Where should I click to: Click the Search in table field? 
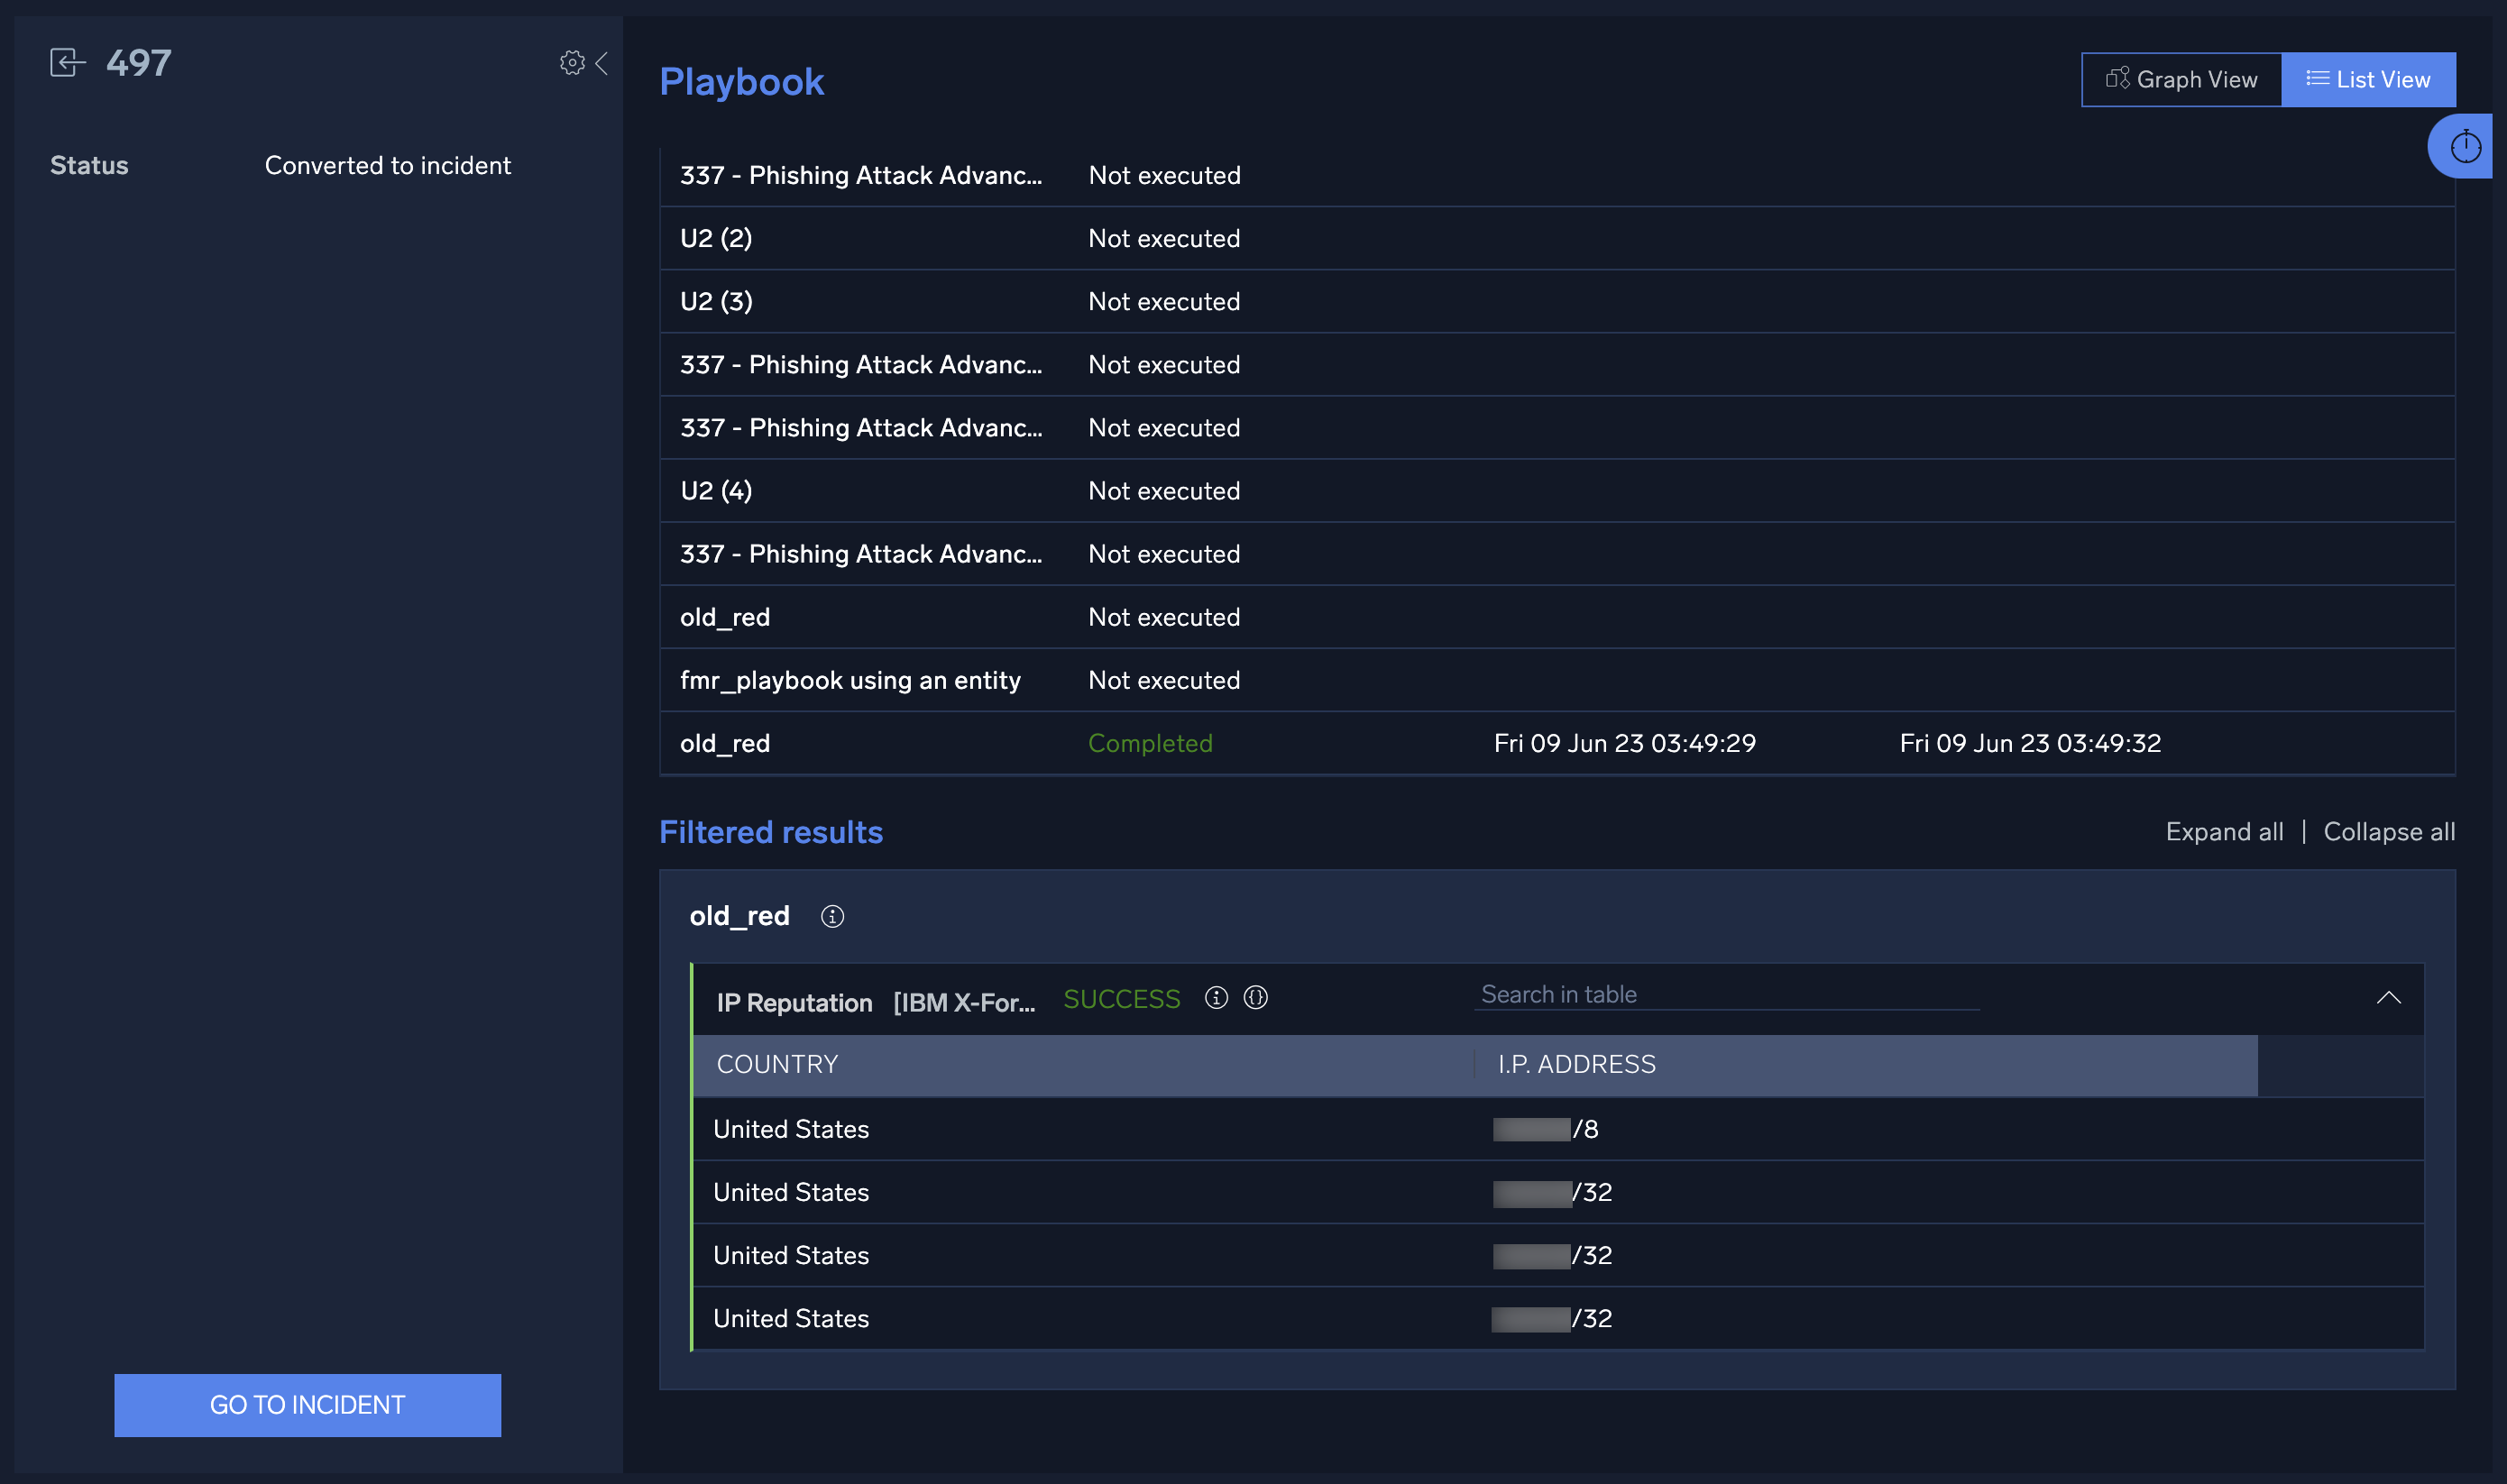click(x=1725, y=995)
